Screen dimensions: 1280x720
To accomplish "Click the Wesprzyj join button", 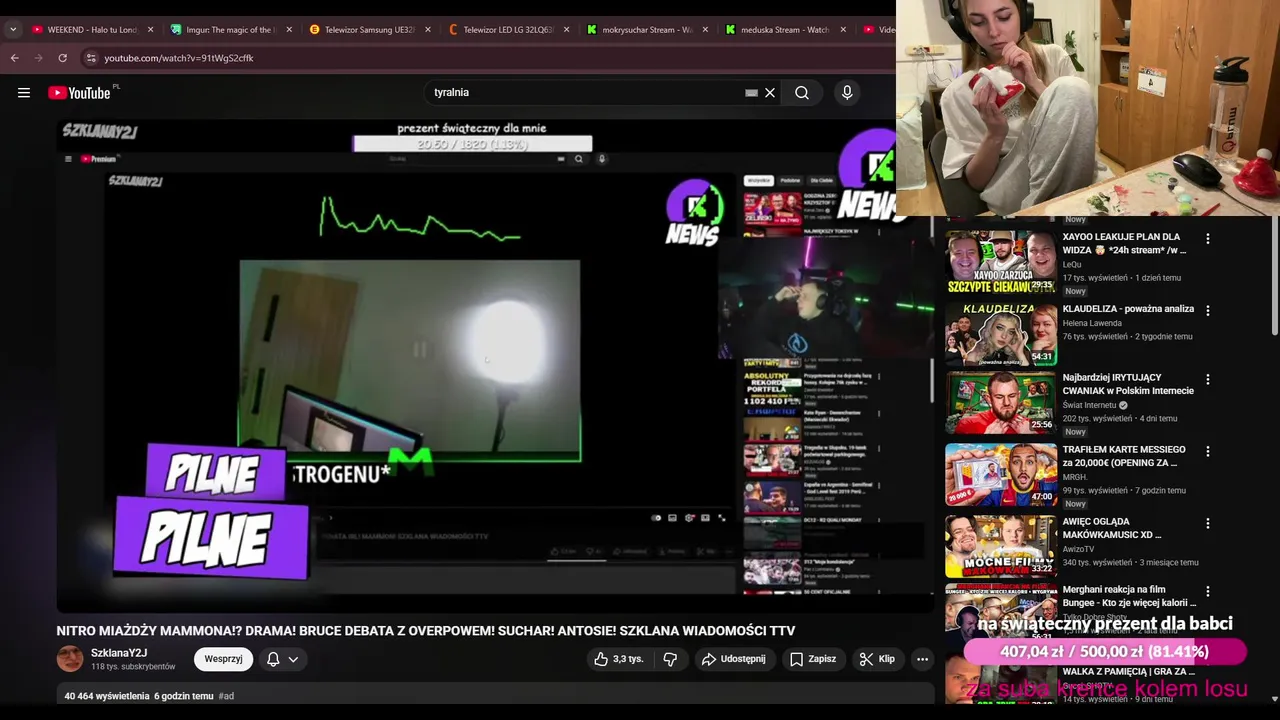I will click(223, 659).
